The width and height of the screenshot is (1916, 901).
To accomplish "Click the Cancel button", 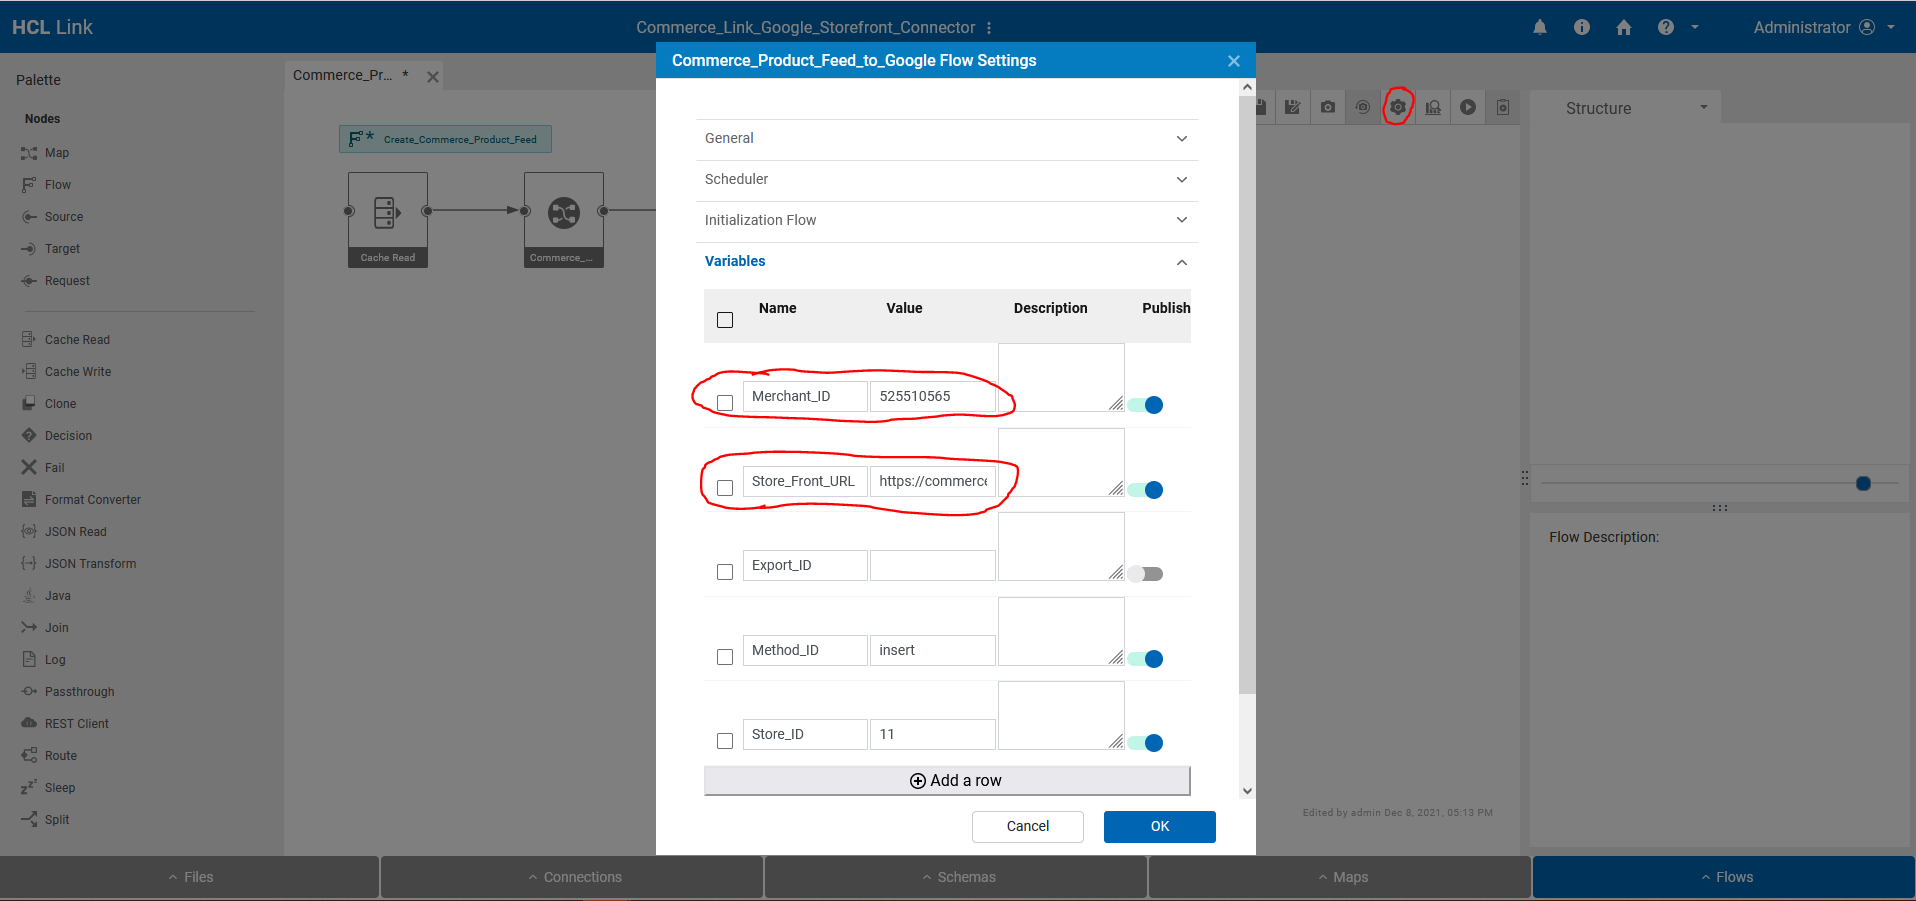I will (x=1028, y=827).
